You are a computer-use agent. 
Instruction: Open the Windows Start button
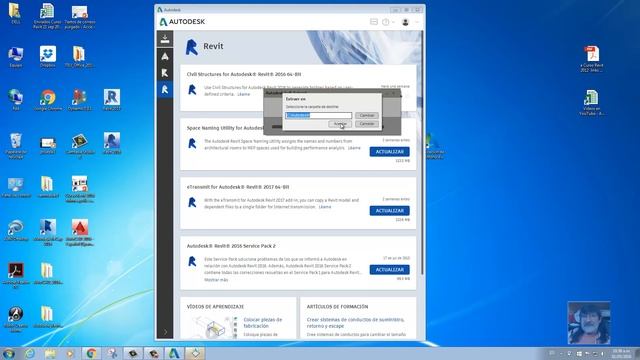pyautogui.click(x=9, y=353)
